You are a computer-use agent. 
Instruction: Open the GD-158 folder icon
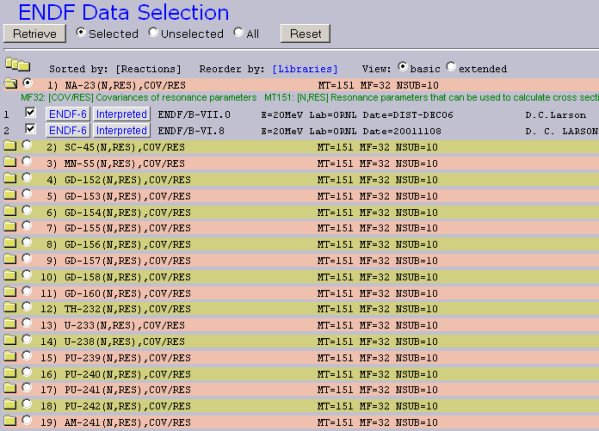(10, 276)
